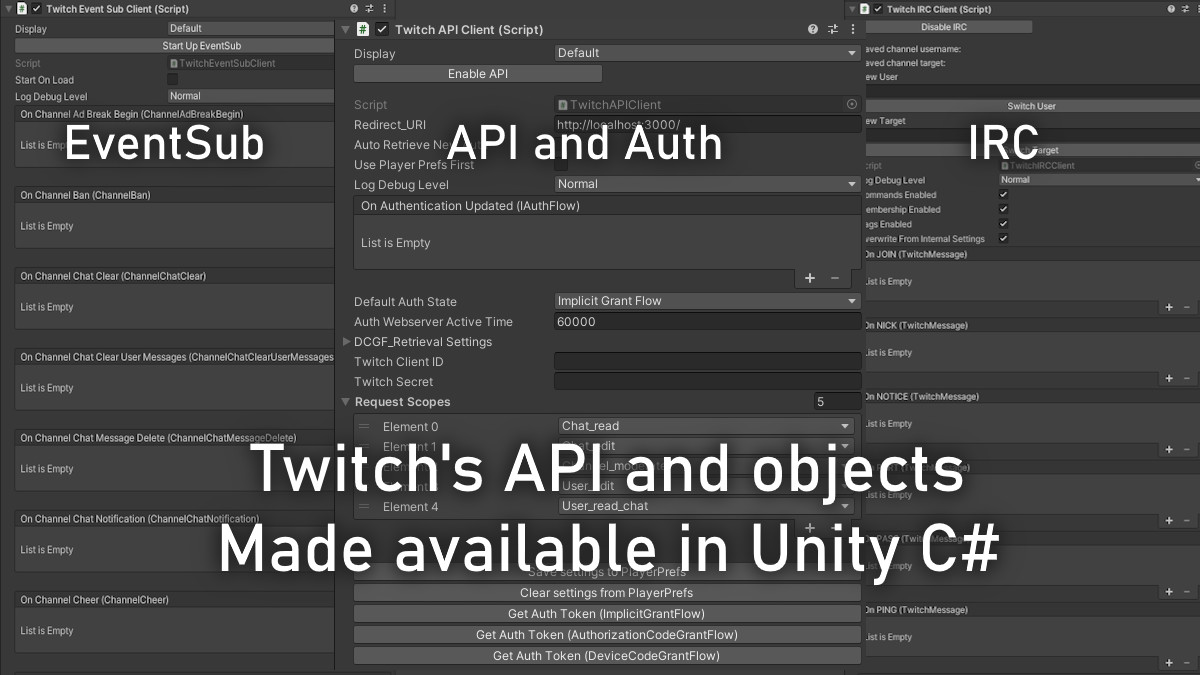Click script icon of Twitch Event Sub Client

[22, 9]
